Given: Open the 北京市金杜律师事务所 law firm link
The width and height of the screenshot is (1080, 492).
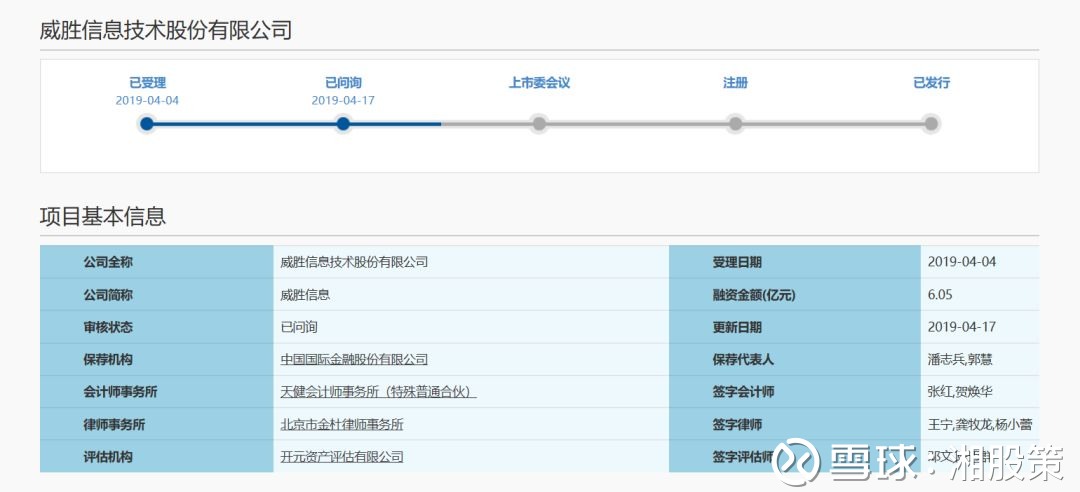Looking at the screenshot, I should [342, 424].
